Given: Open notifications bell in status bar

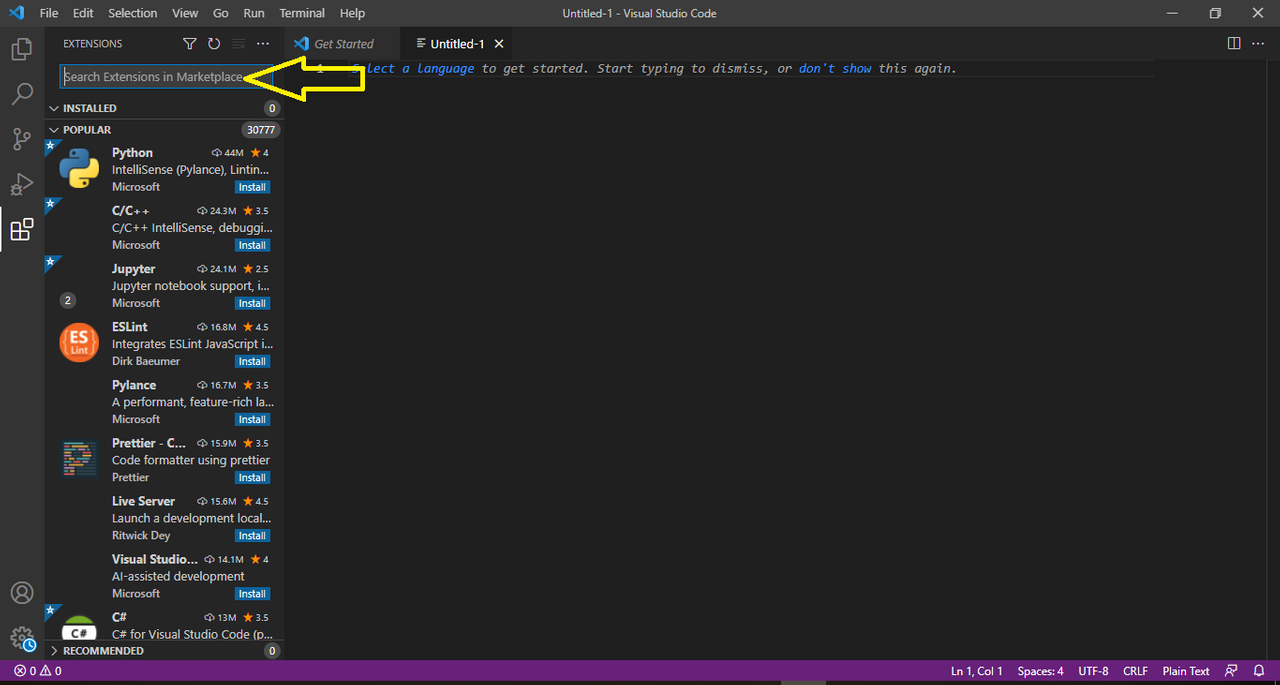Looking at the screenshot, I should (x=1259, y=671).
